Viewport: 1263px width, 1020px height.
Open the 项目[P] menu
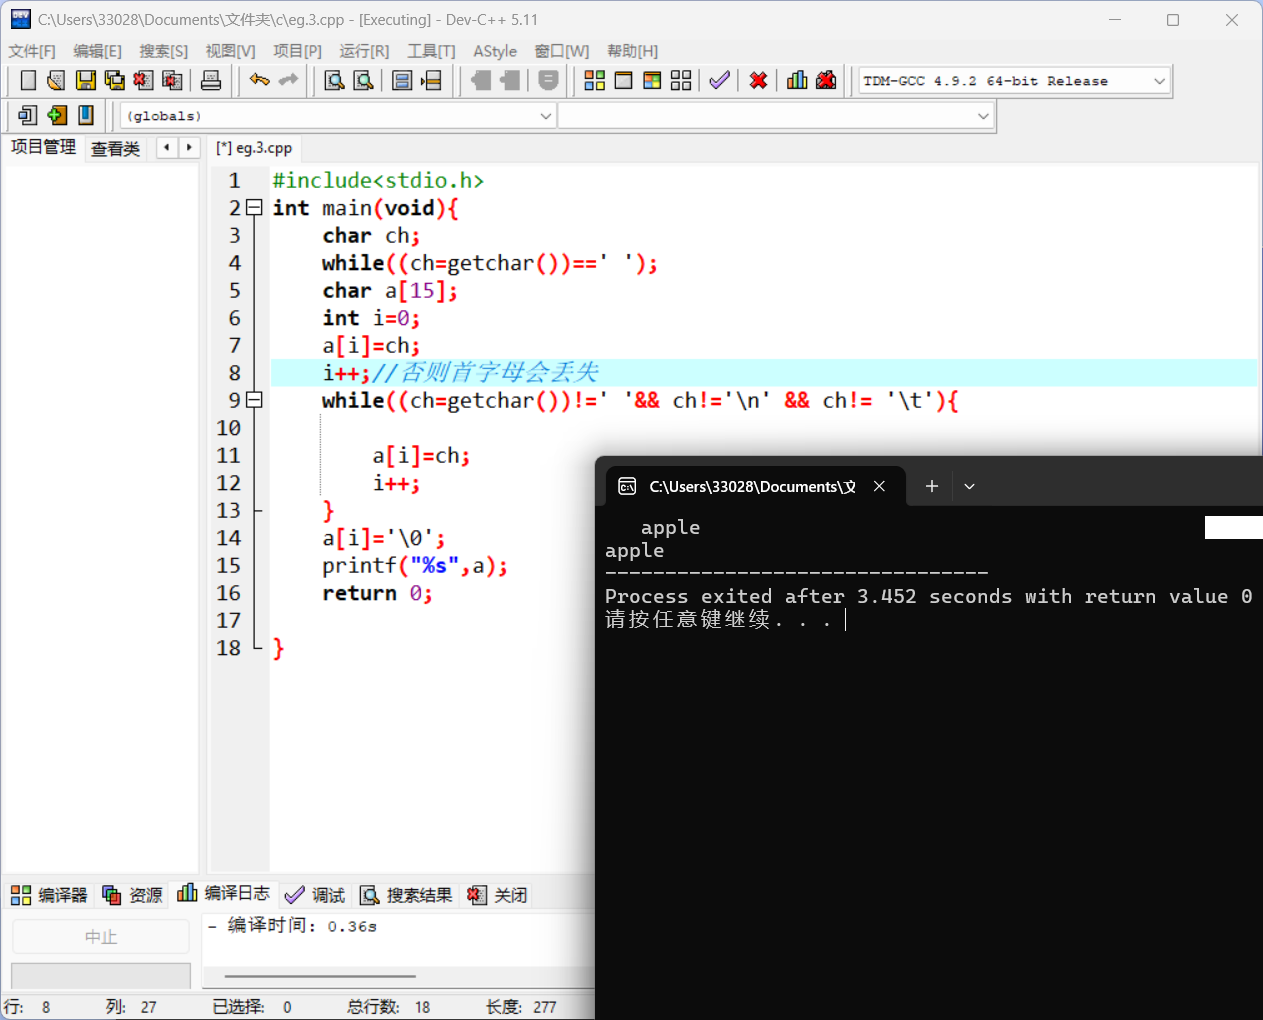[x=297, y=51]
